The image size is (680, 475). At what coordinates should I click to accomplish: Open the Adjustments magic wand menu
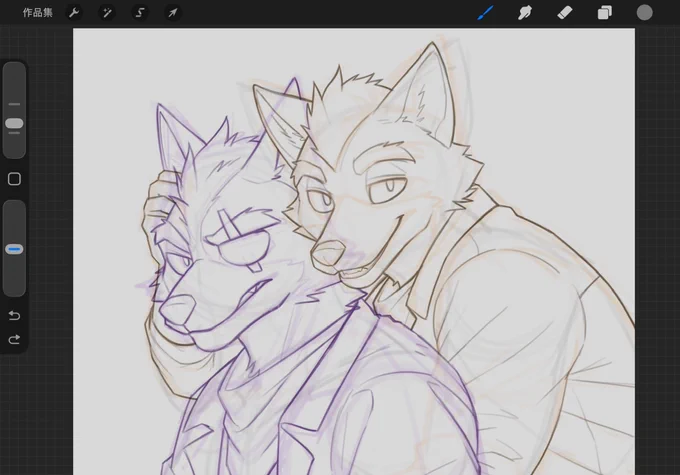tap(107, 13)
